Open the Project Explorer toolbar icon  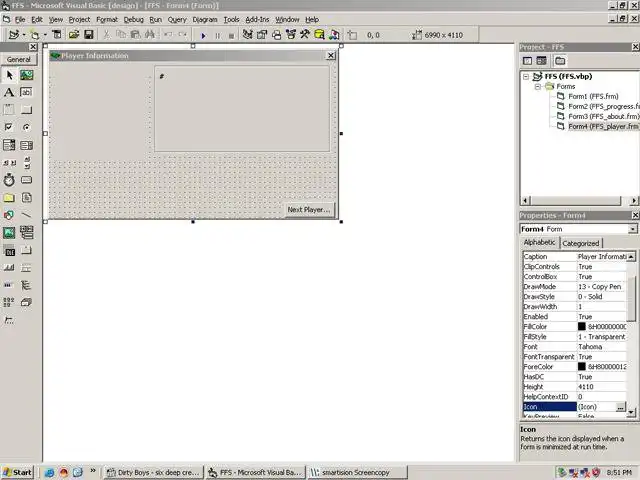[247, 35]
